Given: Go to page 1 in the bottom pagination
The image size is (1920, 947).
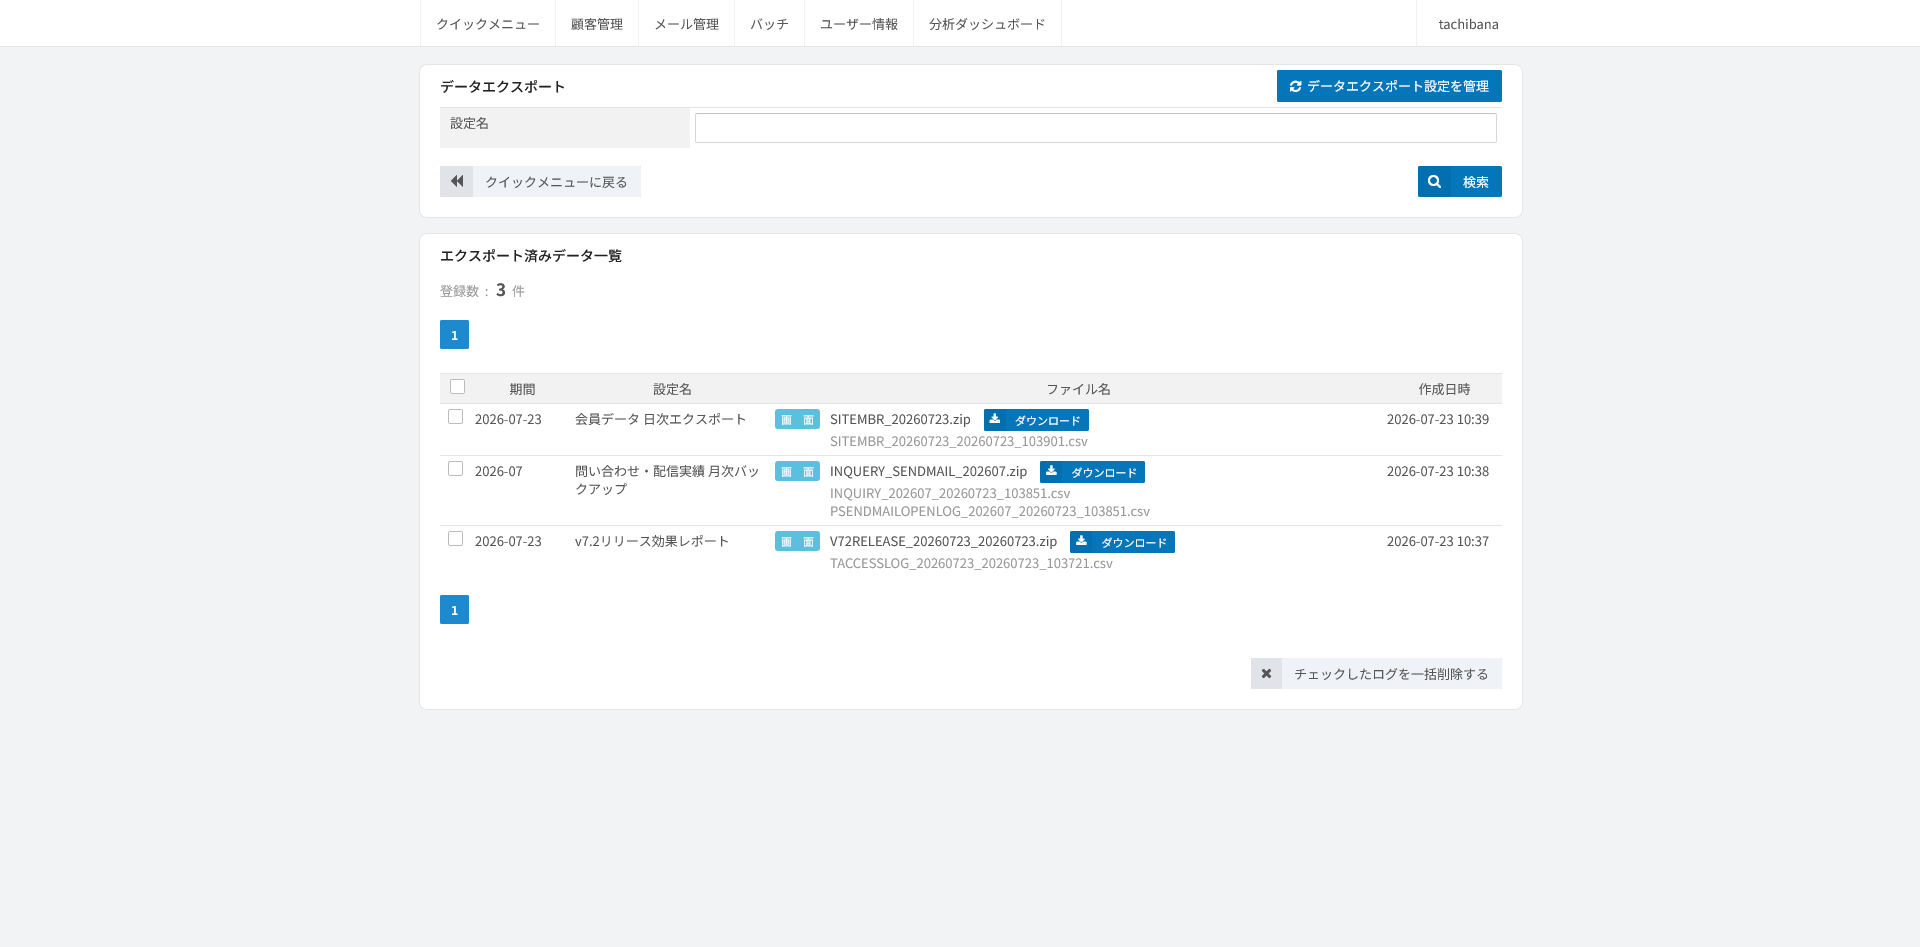Looking at the screenshot, I should (454, 610).
